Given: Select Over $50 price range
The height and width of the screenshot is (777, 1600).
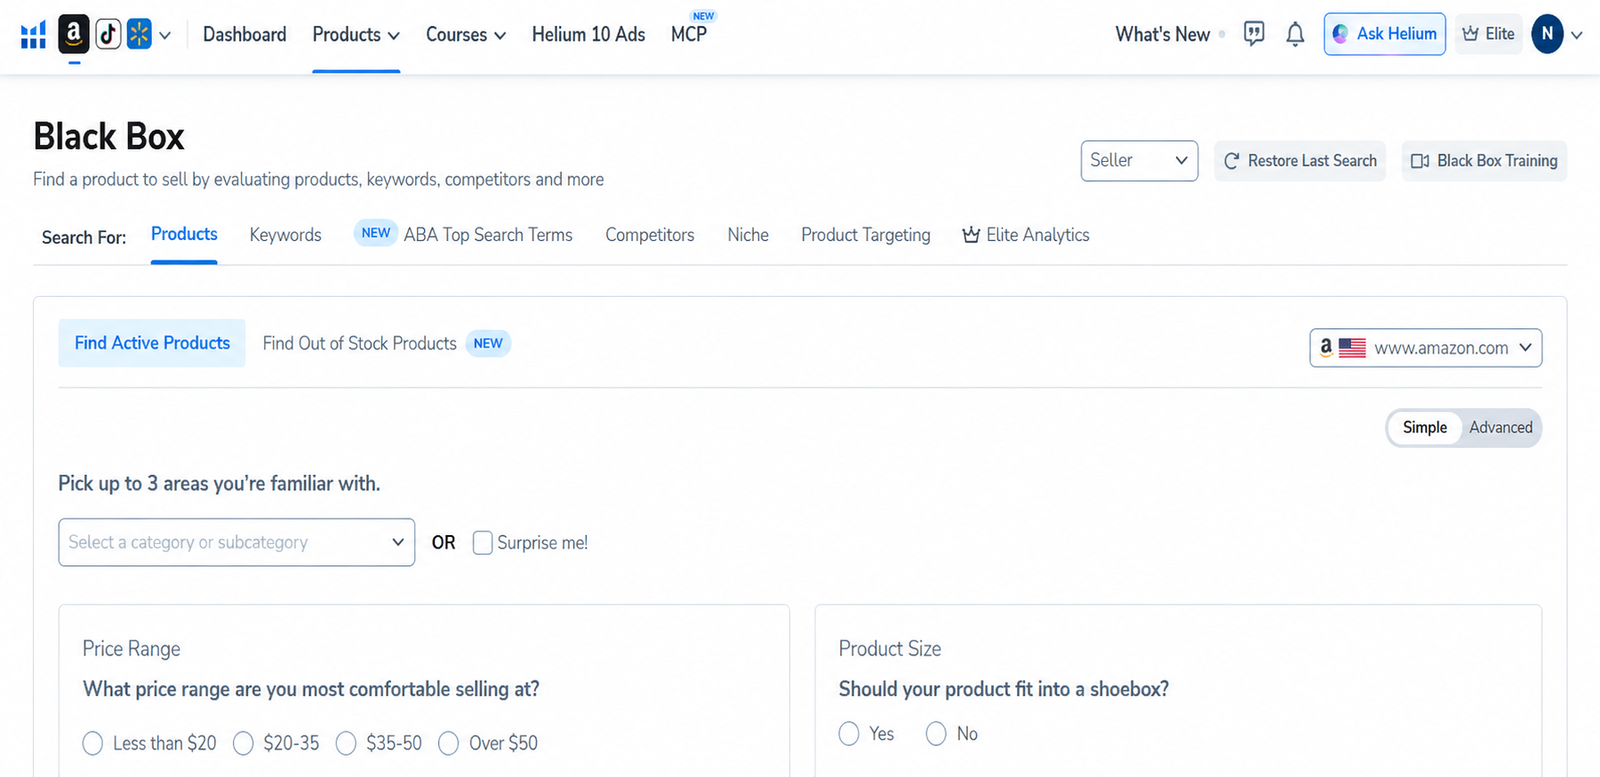Looking at the screenshot, I should [449, 743].
